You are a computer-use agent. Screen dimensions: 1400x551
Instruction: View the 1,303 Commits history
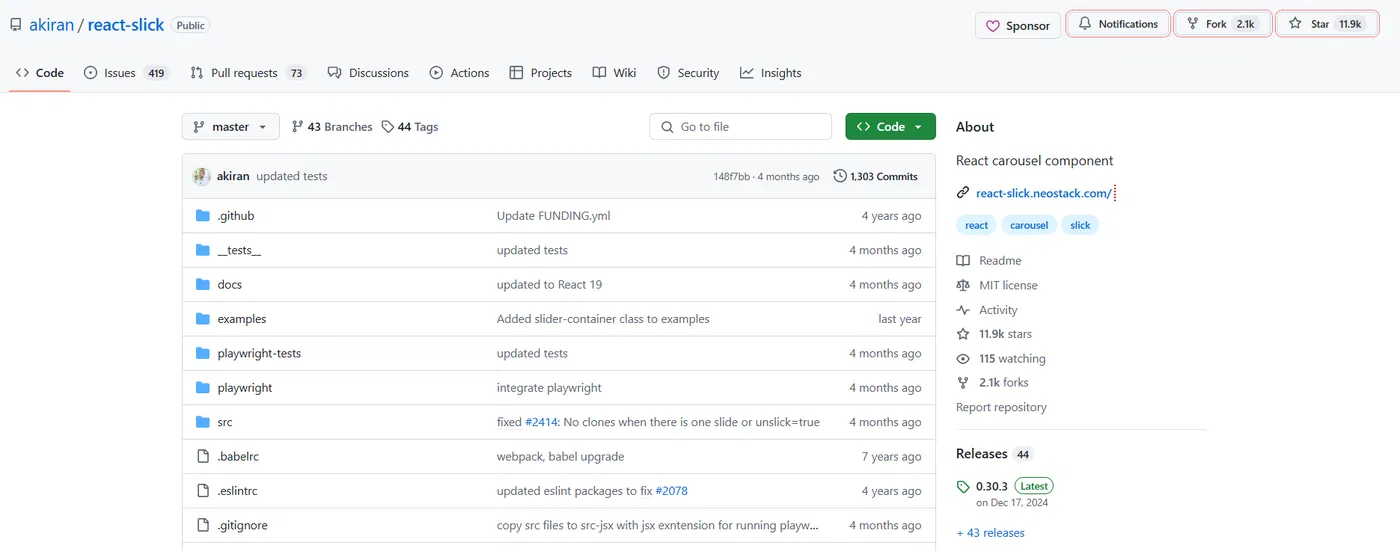coord(876,176)
